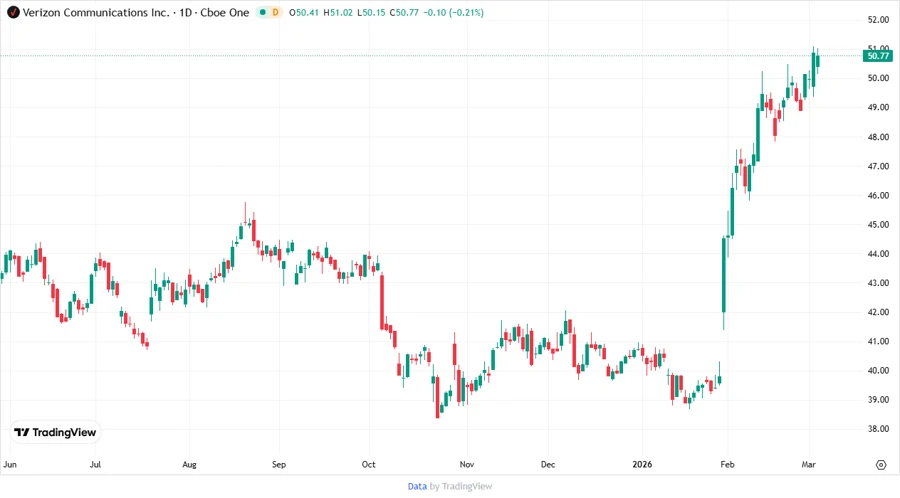Screen dimensions: 900x498
Task: Select the Verizon Communications Inc. title
Action: [x=96, y=12]
